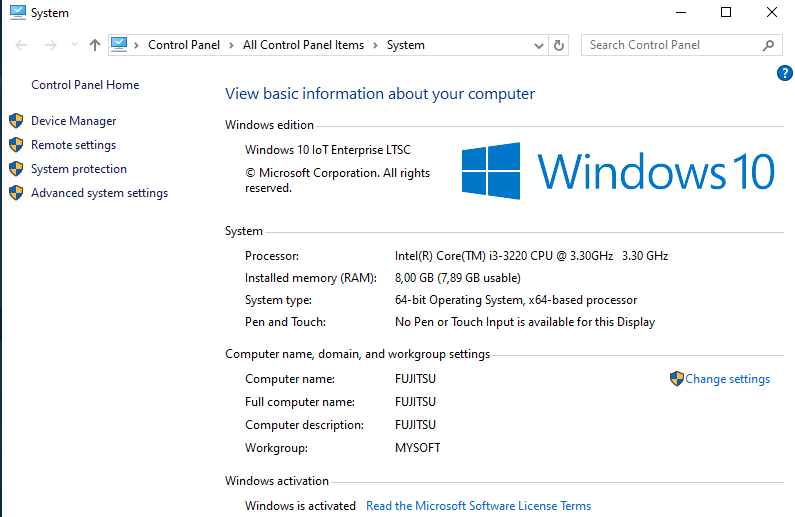Image resolution: width=795 pixels, height=517 pixels.
Task: Click the Back arrow navigation button
Action: point(22,45)
